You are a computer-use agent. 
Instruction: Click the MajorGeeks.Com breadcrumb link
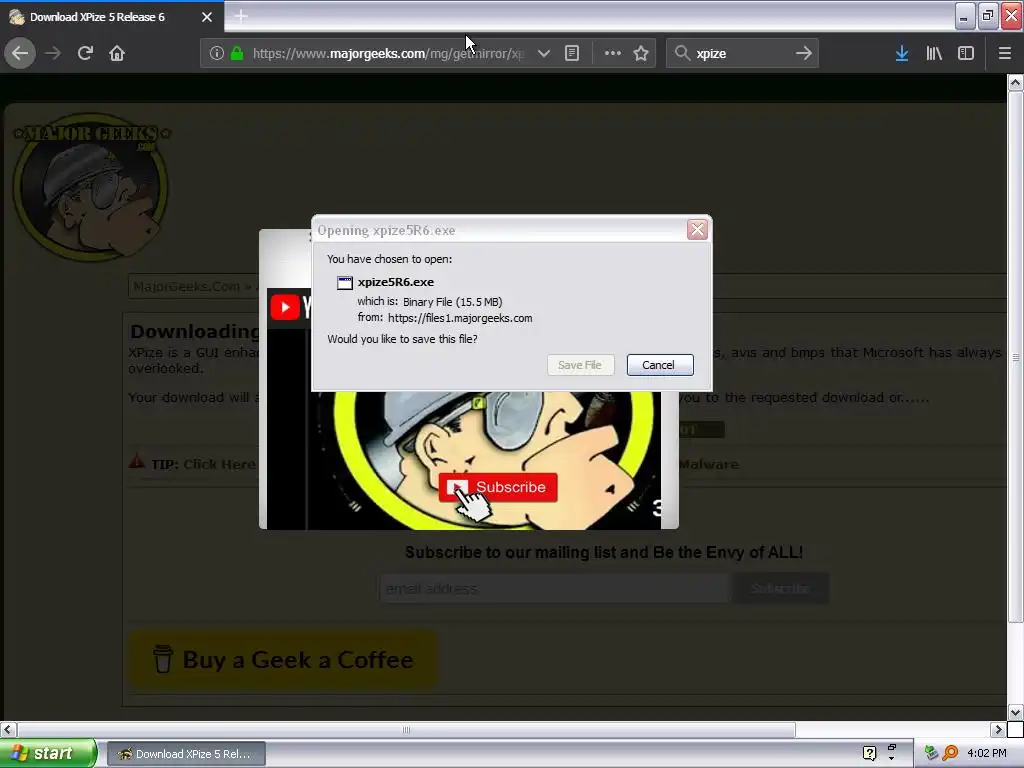click(187, 287)
